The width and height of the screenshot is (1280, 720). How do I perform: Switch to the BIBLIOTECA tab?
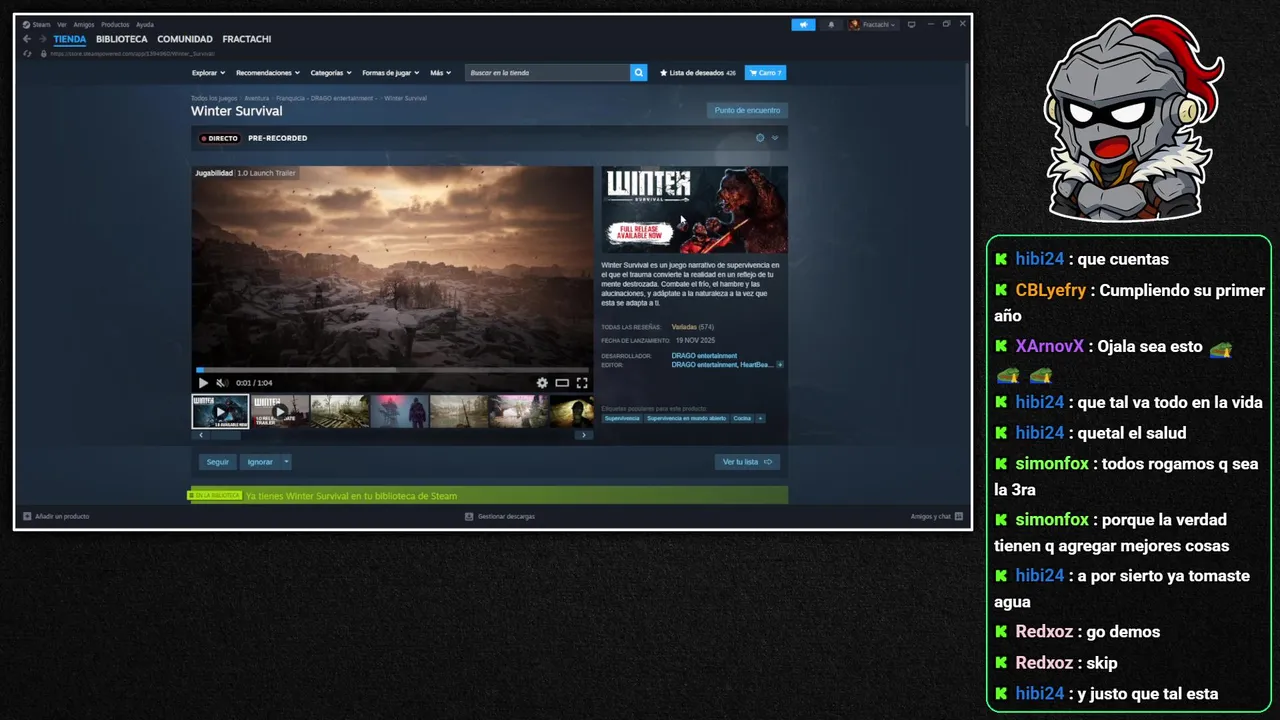(x=122, y=39)
